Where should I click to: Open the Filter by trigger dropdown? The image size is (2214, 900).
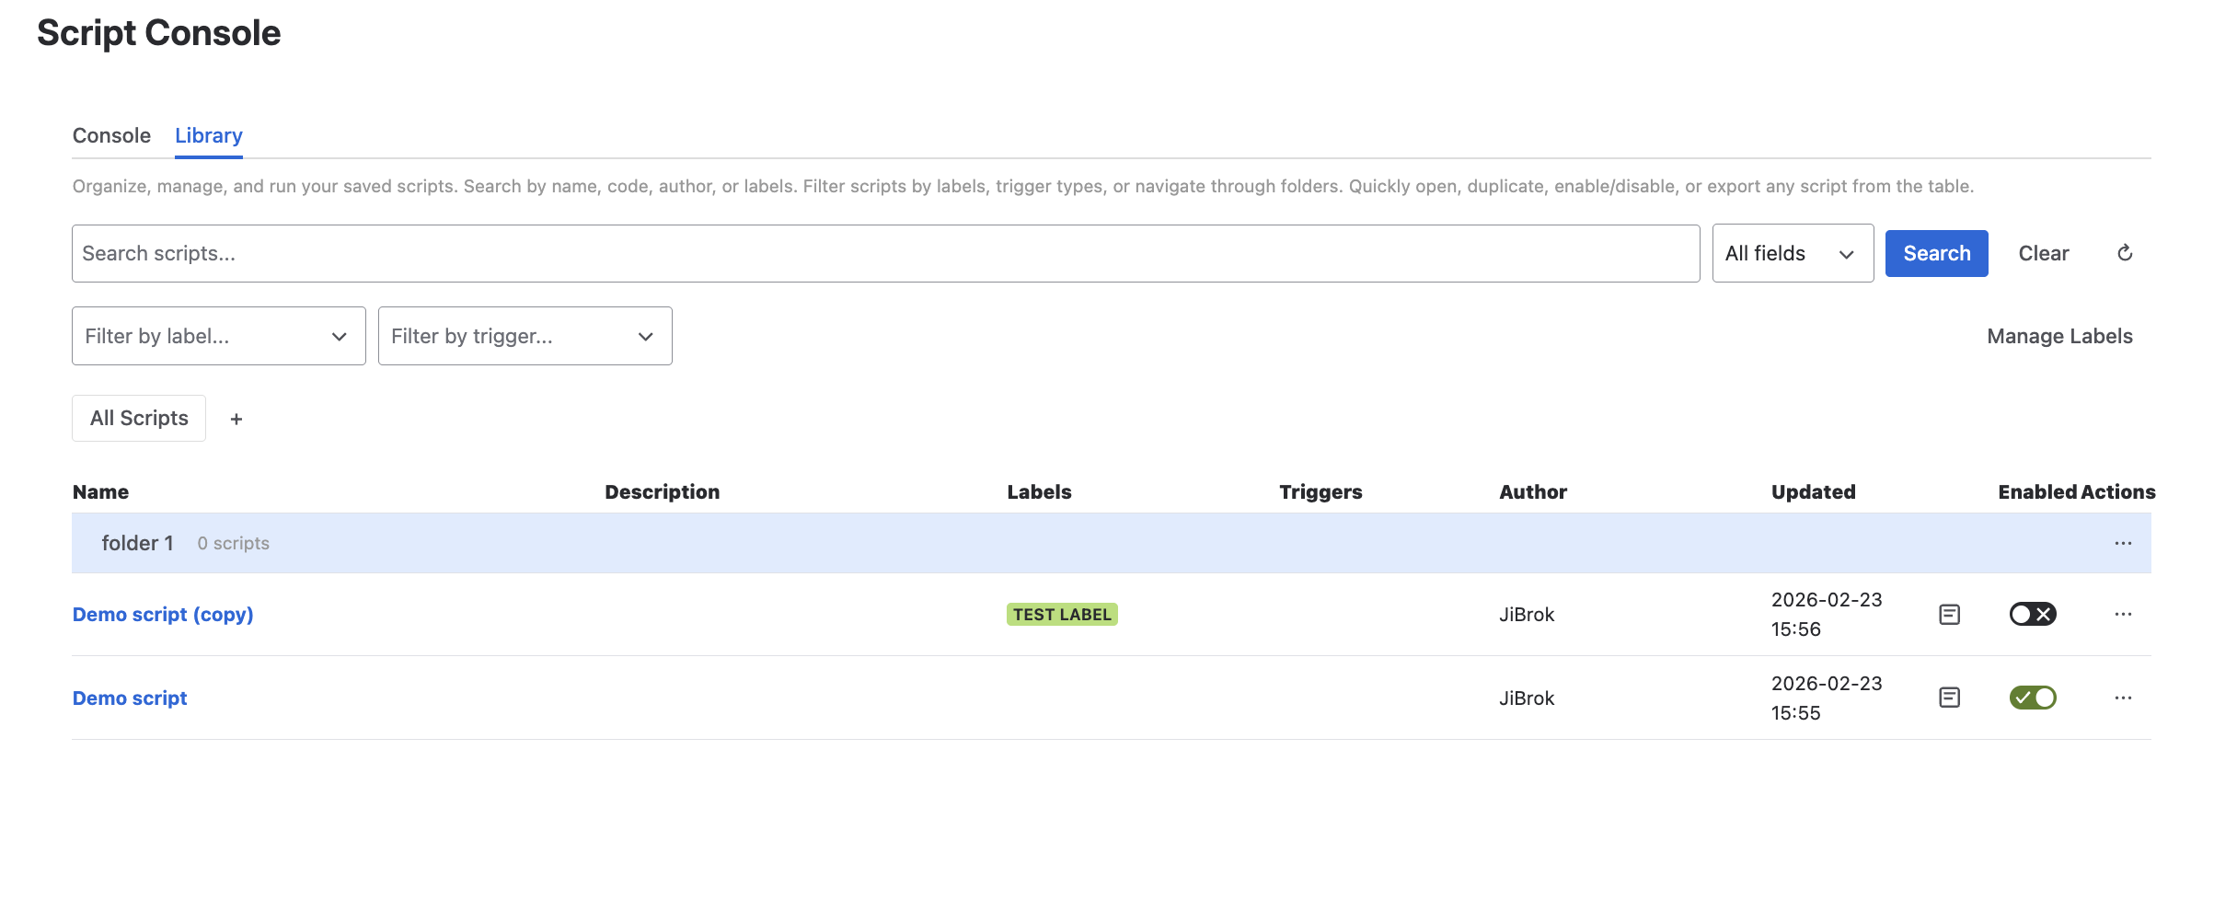(524, 336)
